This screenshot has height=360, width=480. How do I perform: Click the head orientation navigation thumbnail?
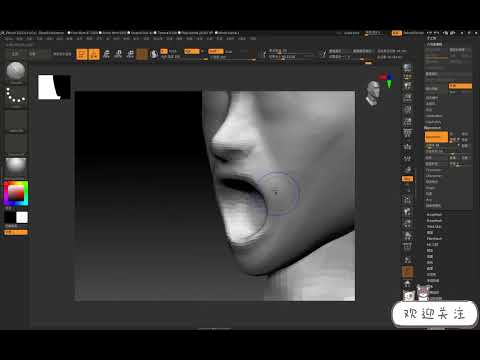click(x=373, y=93)
